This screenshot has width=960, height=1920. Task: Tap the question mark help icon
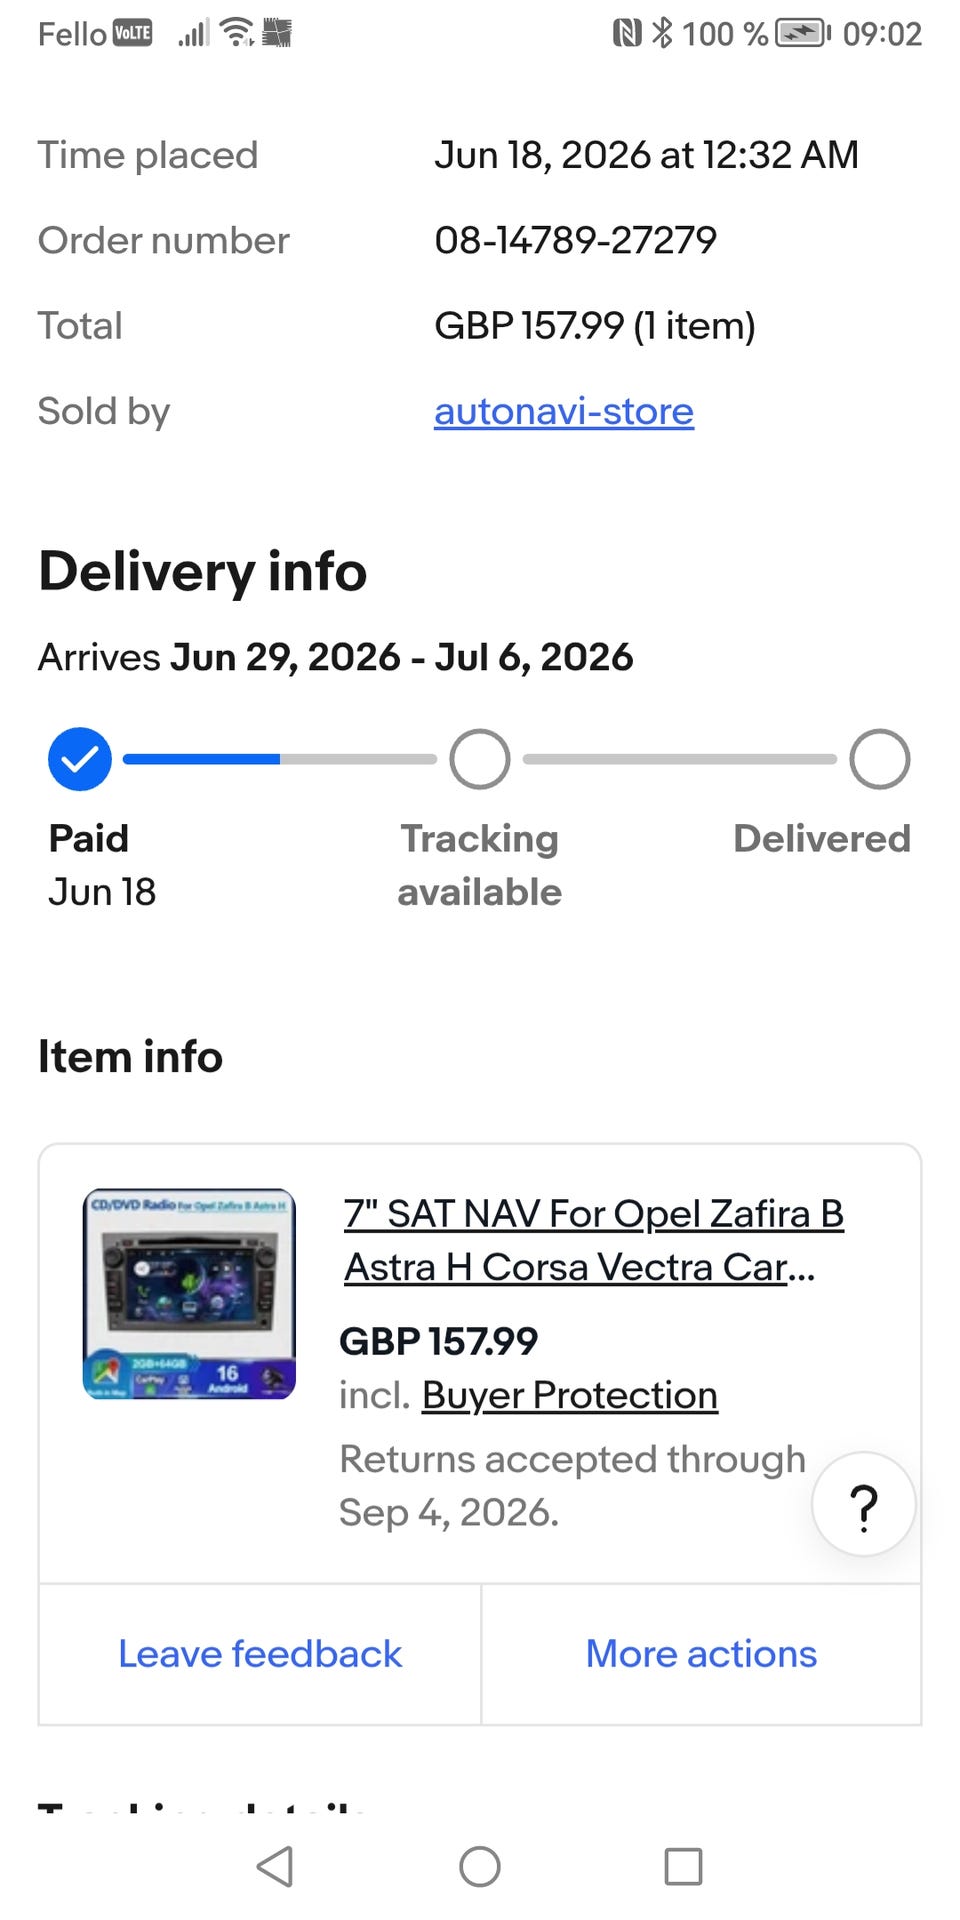(863, 1505)
